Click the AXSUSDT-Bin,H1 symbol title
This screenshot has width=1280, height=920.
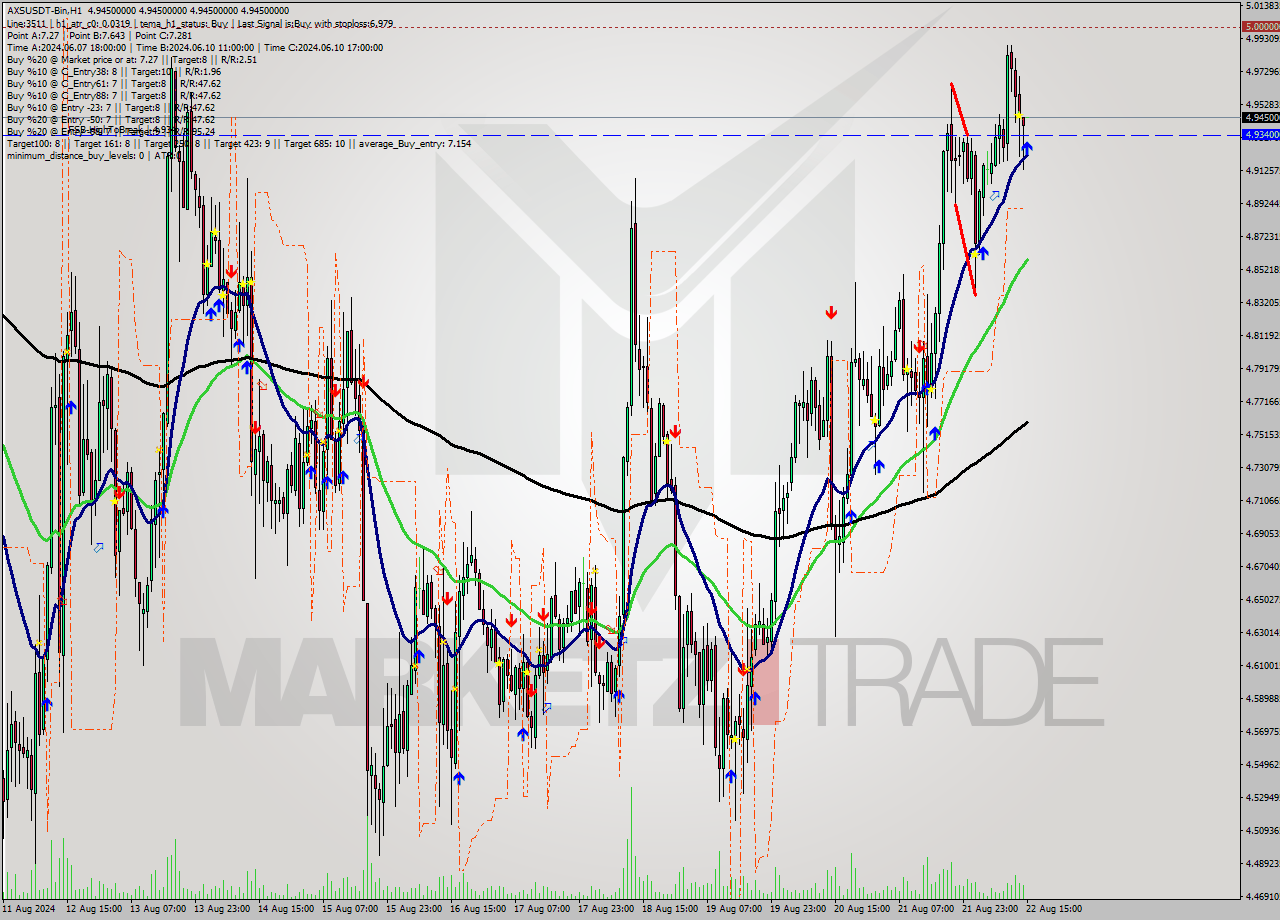[x=45, y=11]
